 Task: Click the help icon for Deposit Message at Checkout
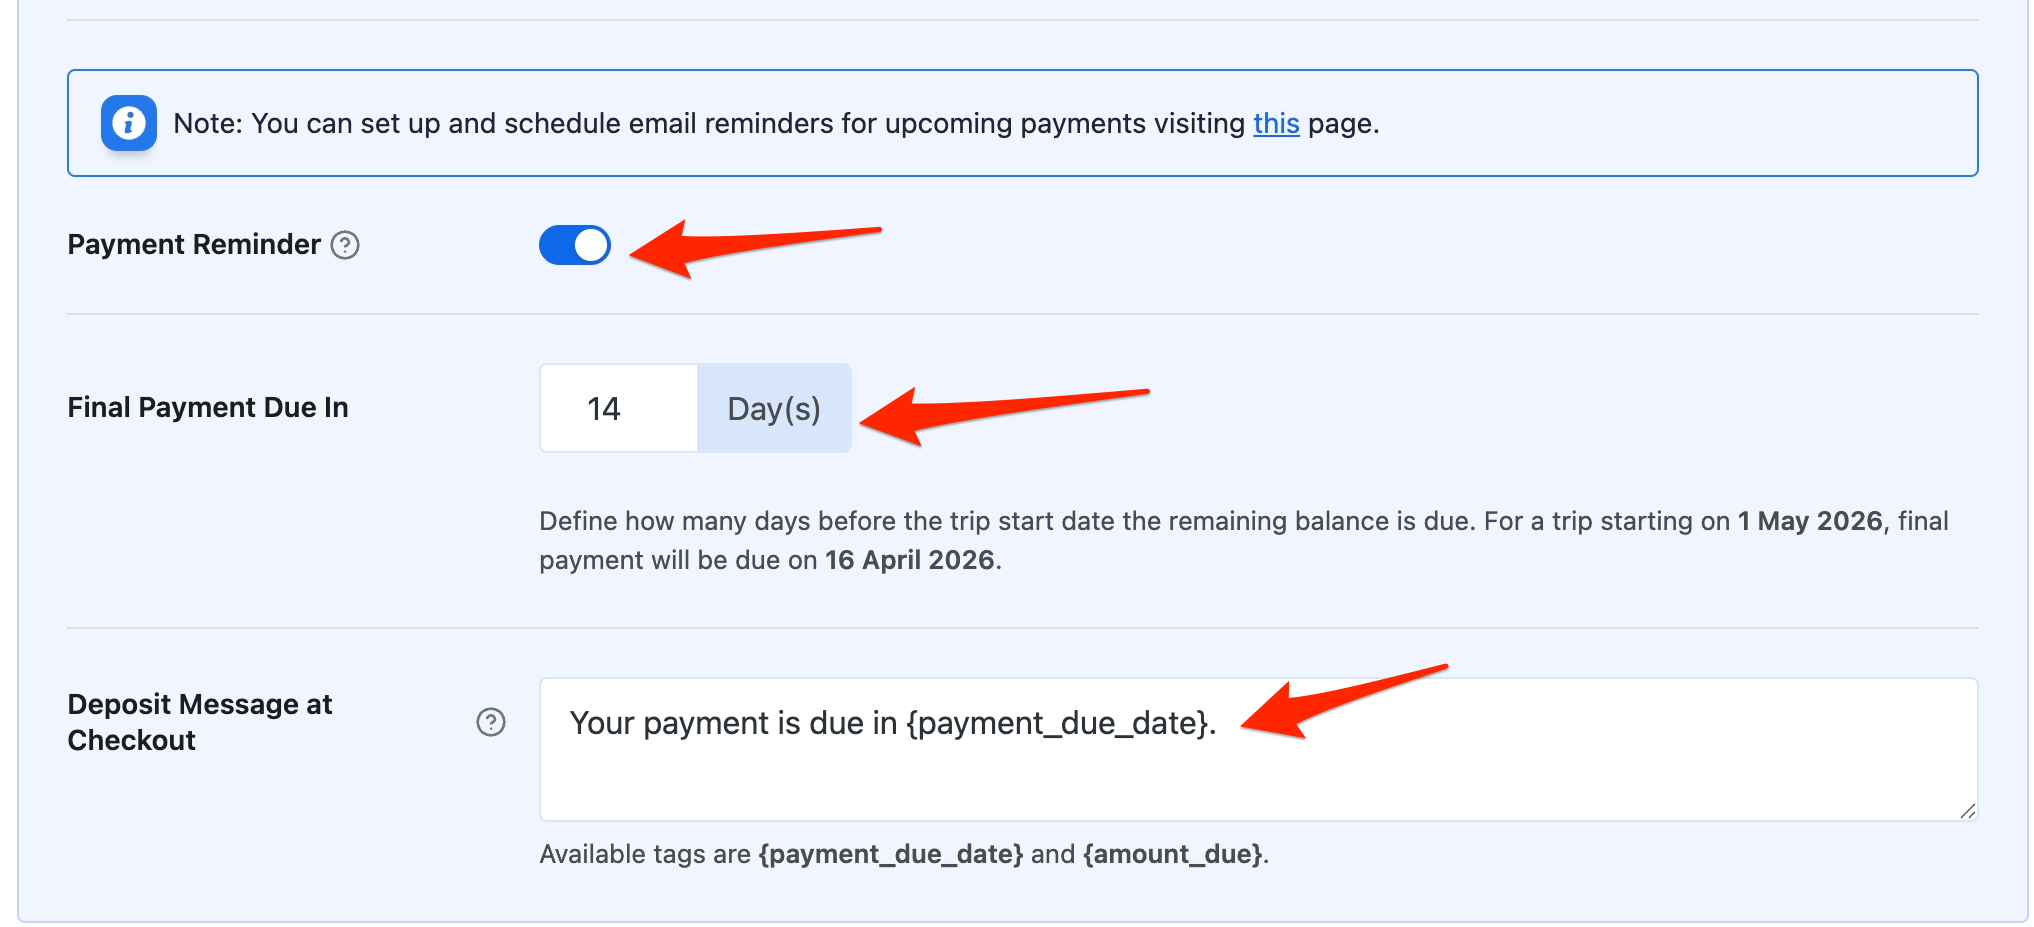pos(491,722)
